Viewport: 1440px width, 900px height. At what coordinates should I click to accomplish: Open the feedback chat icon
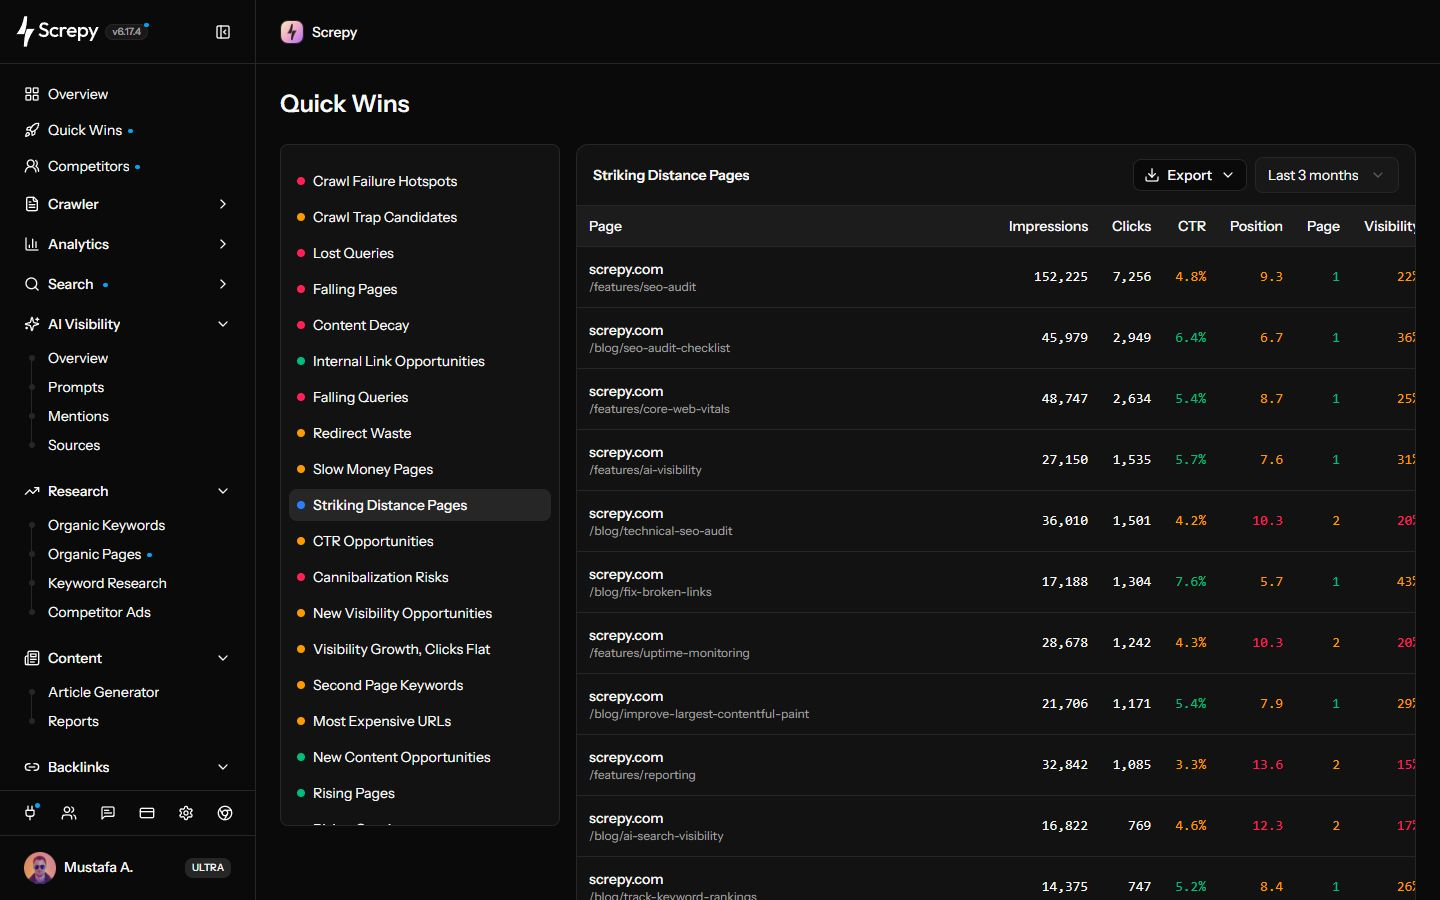(108, 813)
